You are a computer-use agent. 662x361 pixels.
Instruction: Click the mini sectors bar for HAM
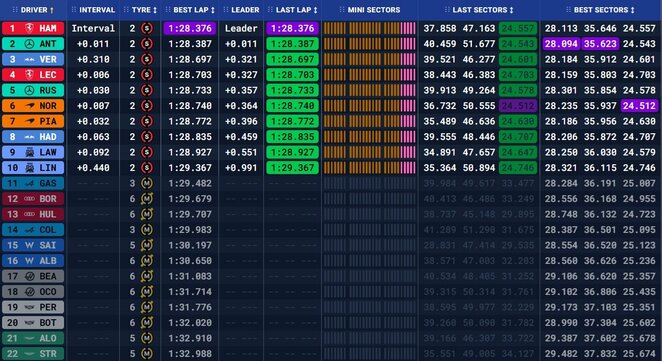(x=369, y=28)
